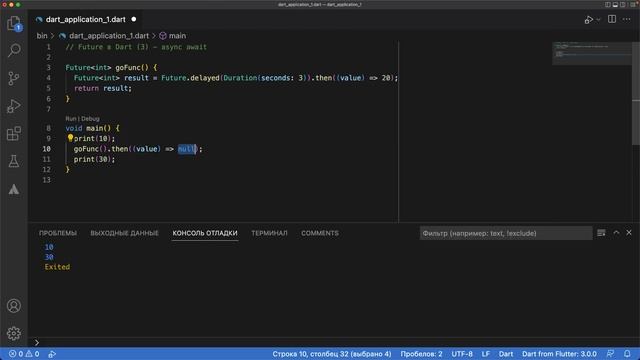This screenshot has height=360, width=640.
Task: Toggle primary sidebar layout icon in title bar
Action: [x=608, y=4]
